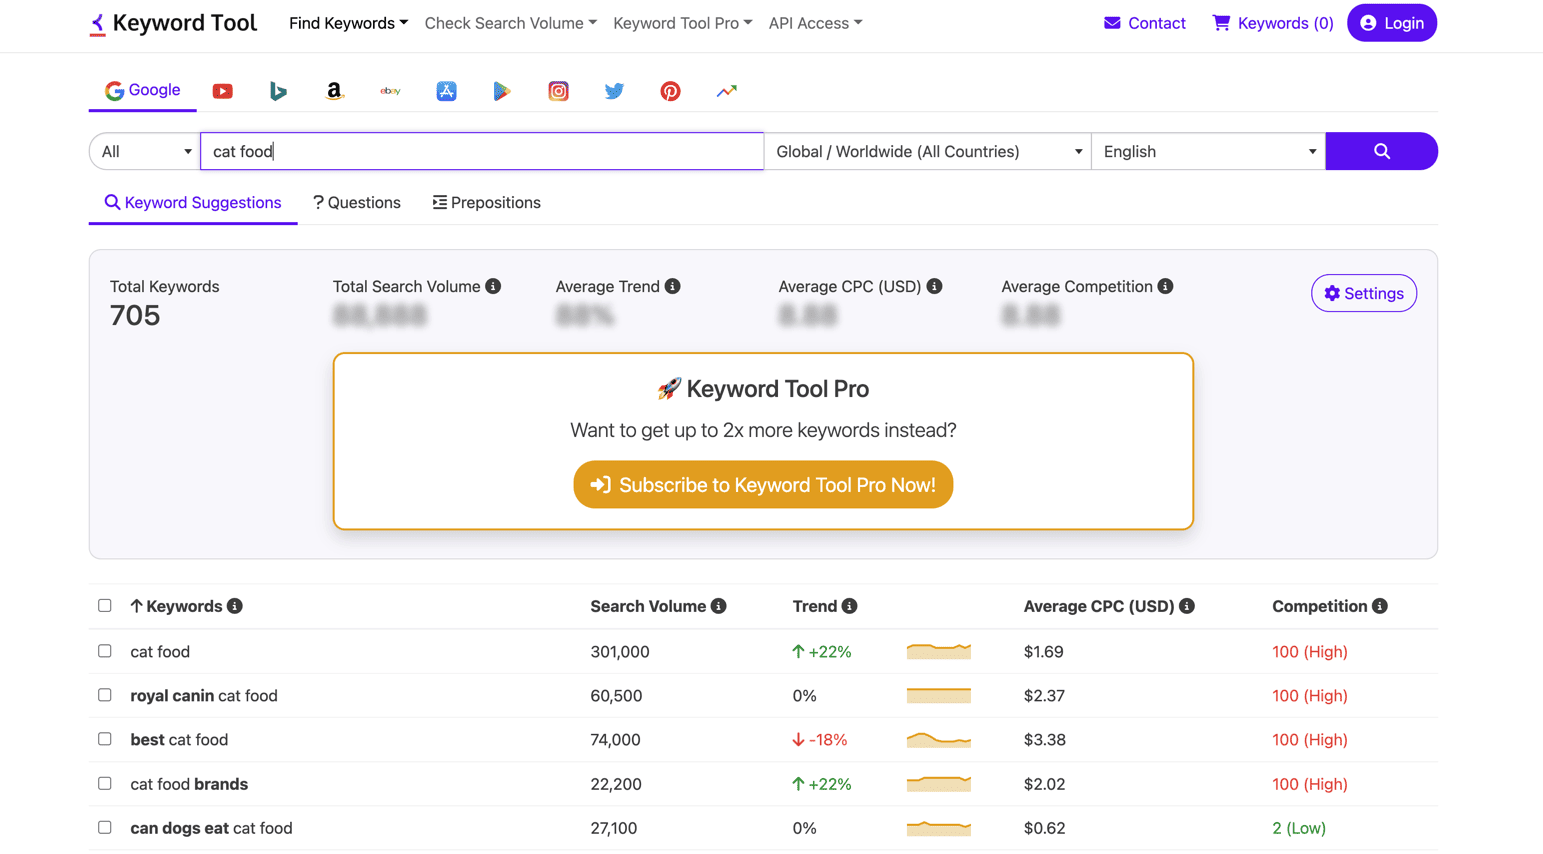Click the info icon beside Total Search Volume
Image resolution: width=1543 pixels, height=854 pixels.
pyautogui.click(x=493, y=286)
